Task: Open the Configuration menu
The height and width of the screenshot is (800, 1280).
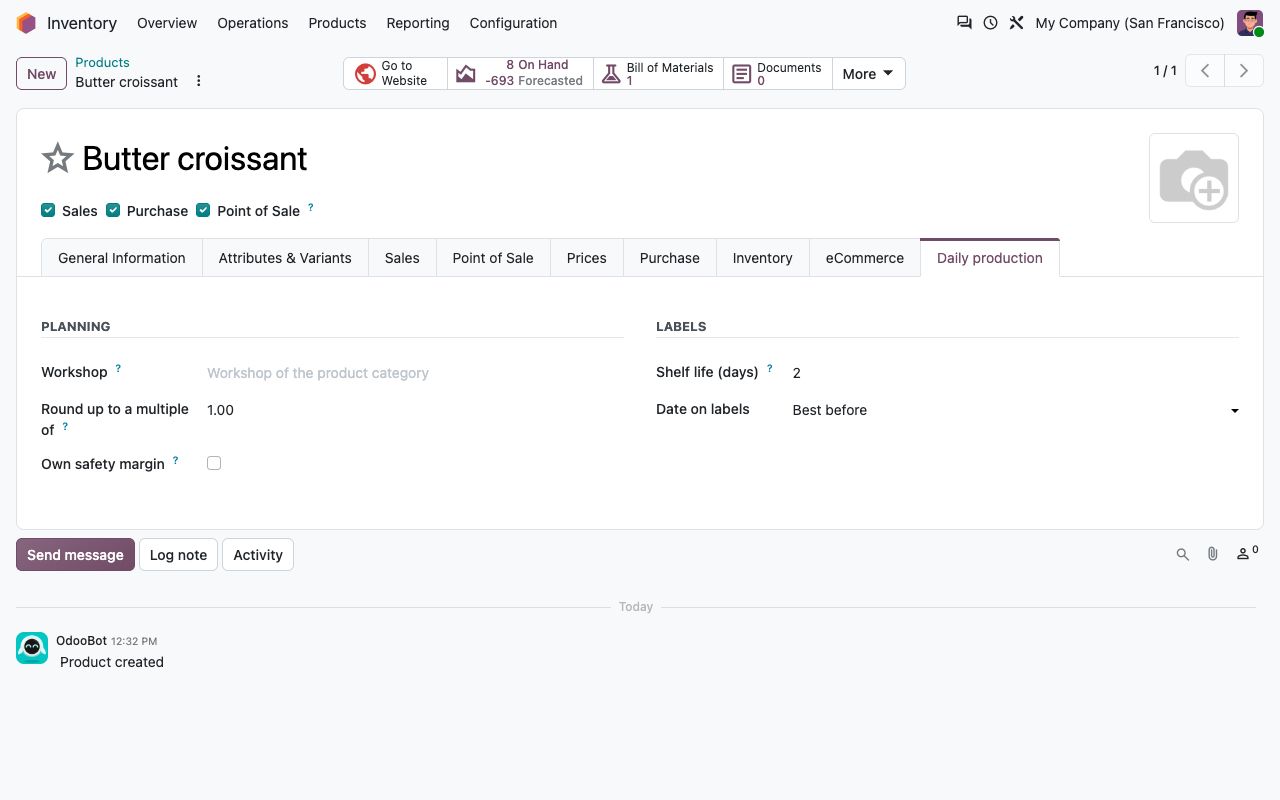Action: coord(514,23)
